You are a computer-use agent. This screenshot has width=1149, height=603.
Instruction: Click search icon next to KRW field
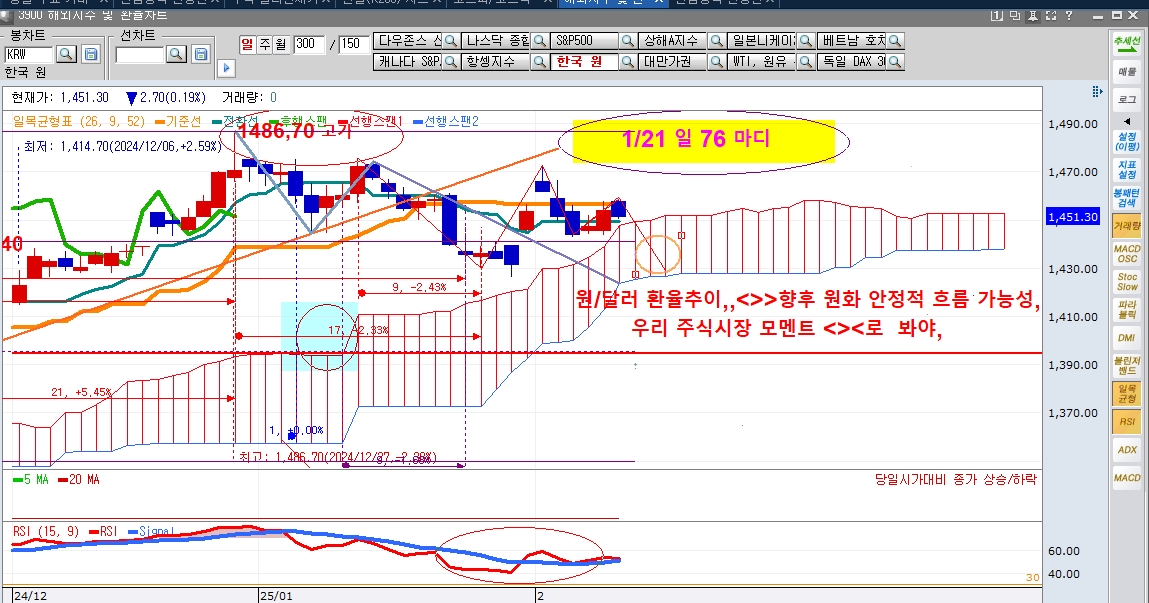66,53
